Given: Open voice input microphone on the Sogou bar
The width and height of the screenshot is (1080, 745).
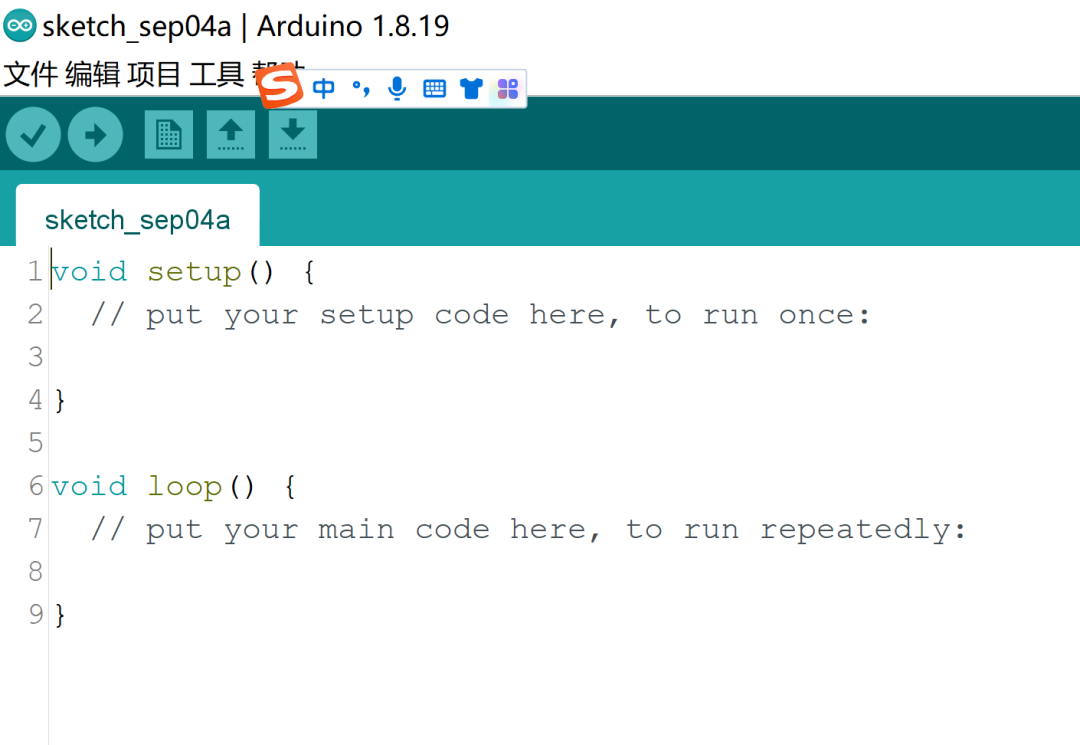Looking at the screenshot, I should 397,88.
